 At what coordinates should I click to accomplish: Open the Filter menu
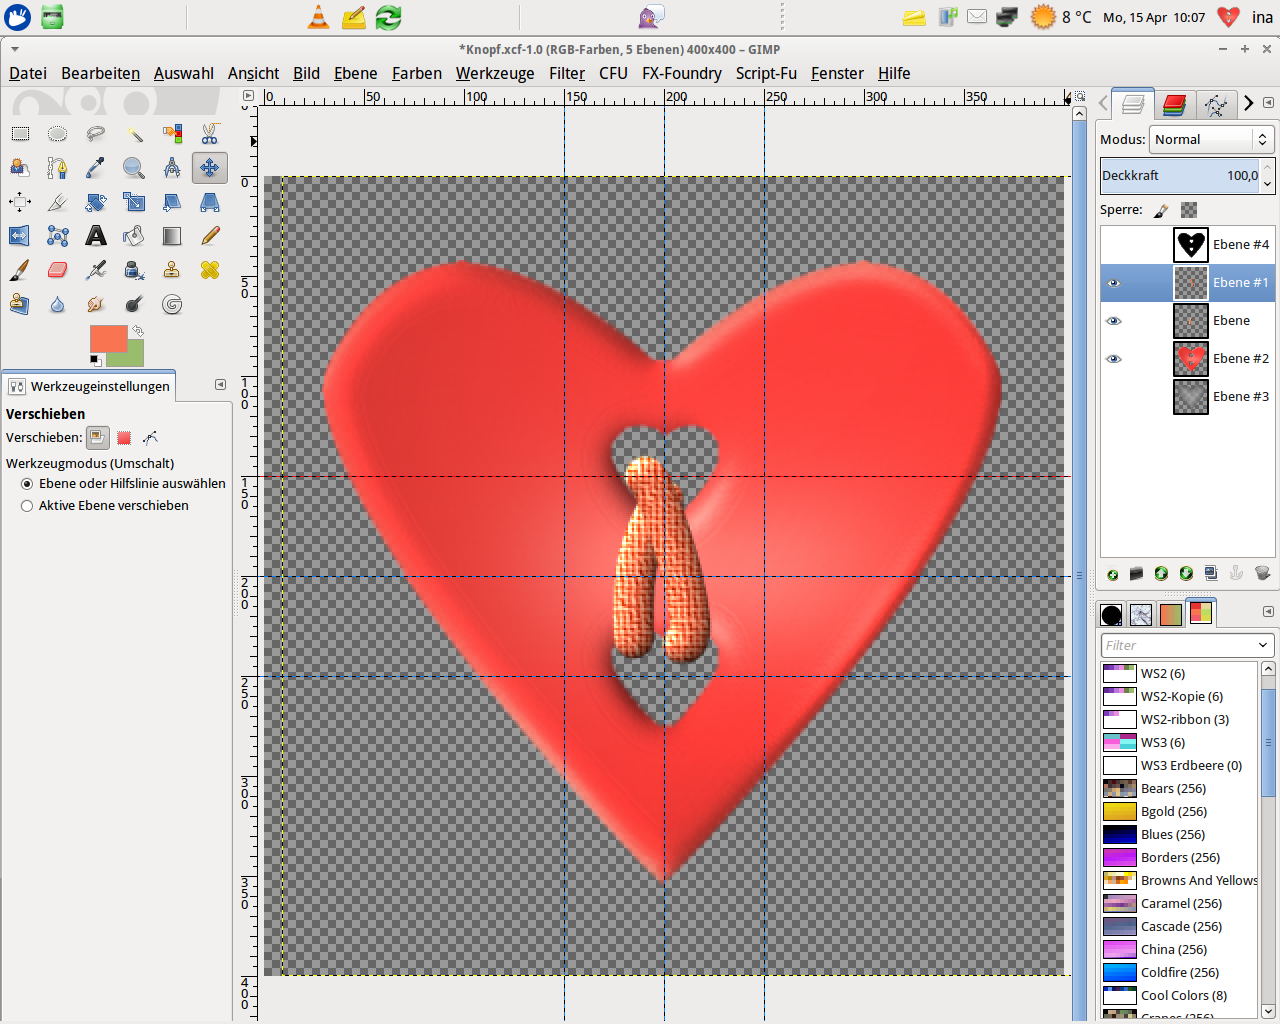[x=566, y=73]
